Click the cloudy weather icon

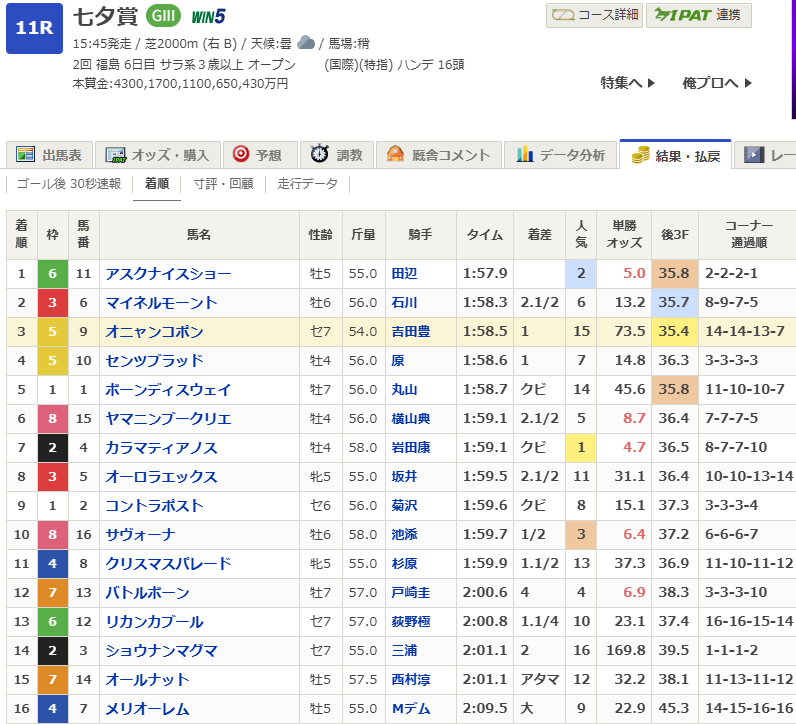point(306,43)
